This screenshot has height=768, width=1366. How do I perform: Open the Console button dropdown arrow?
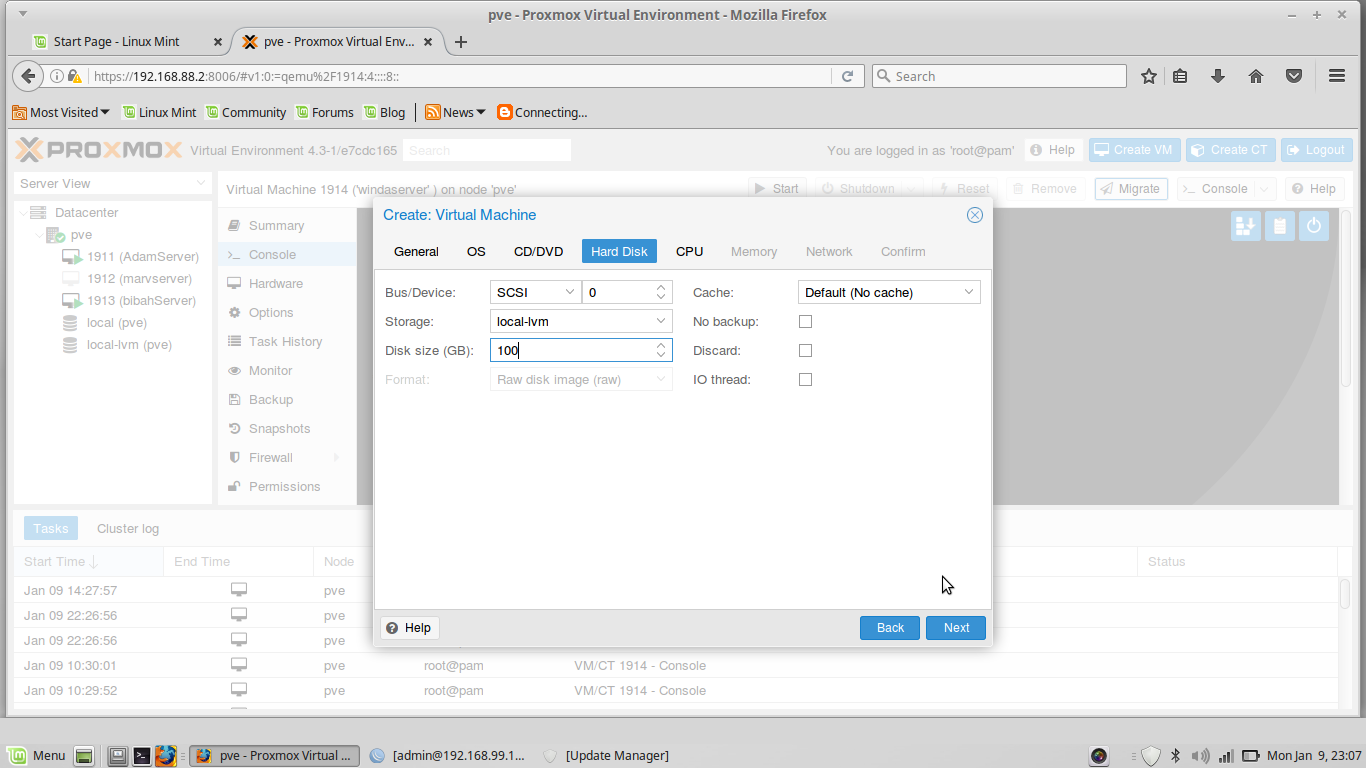[1265, 189]
